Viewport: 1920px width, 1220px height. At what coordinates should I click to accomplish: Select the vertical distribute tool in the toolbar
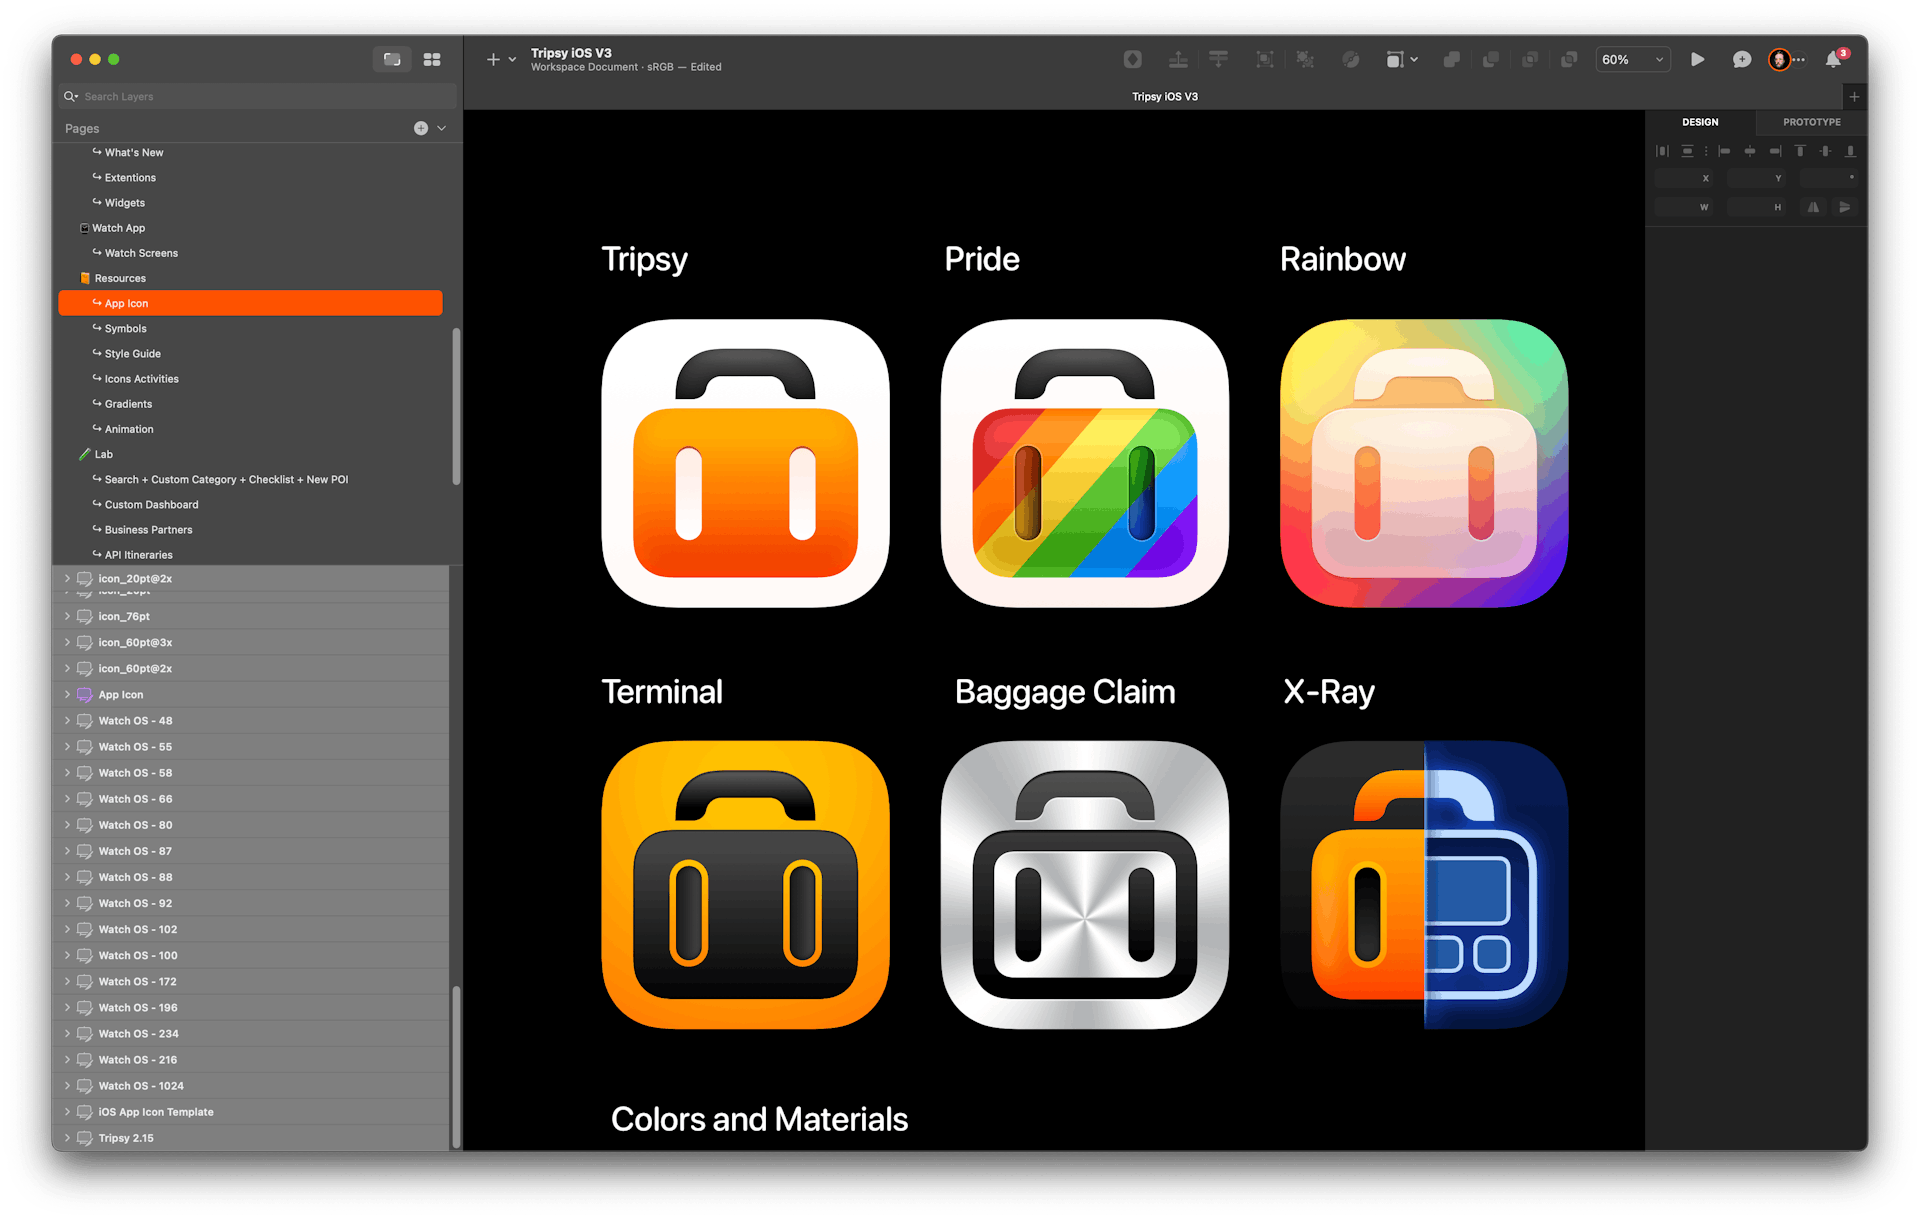[1218, 59]
